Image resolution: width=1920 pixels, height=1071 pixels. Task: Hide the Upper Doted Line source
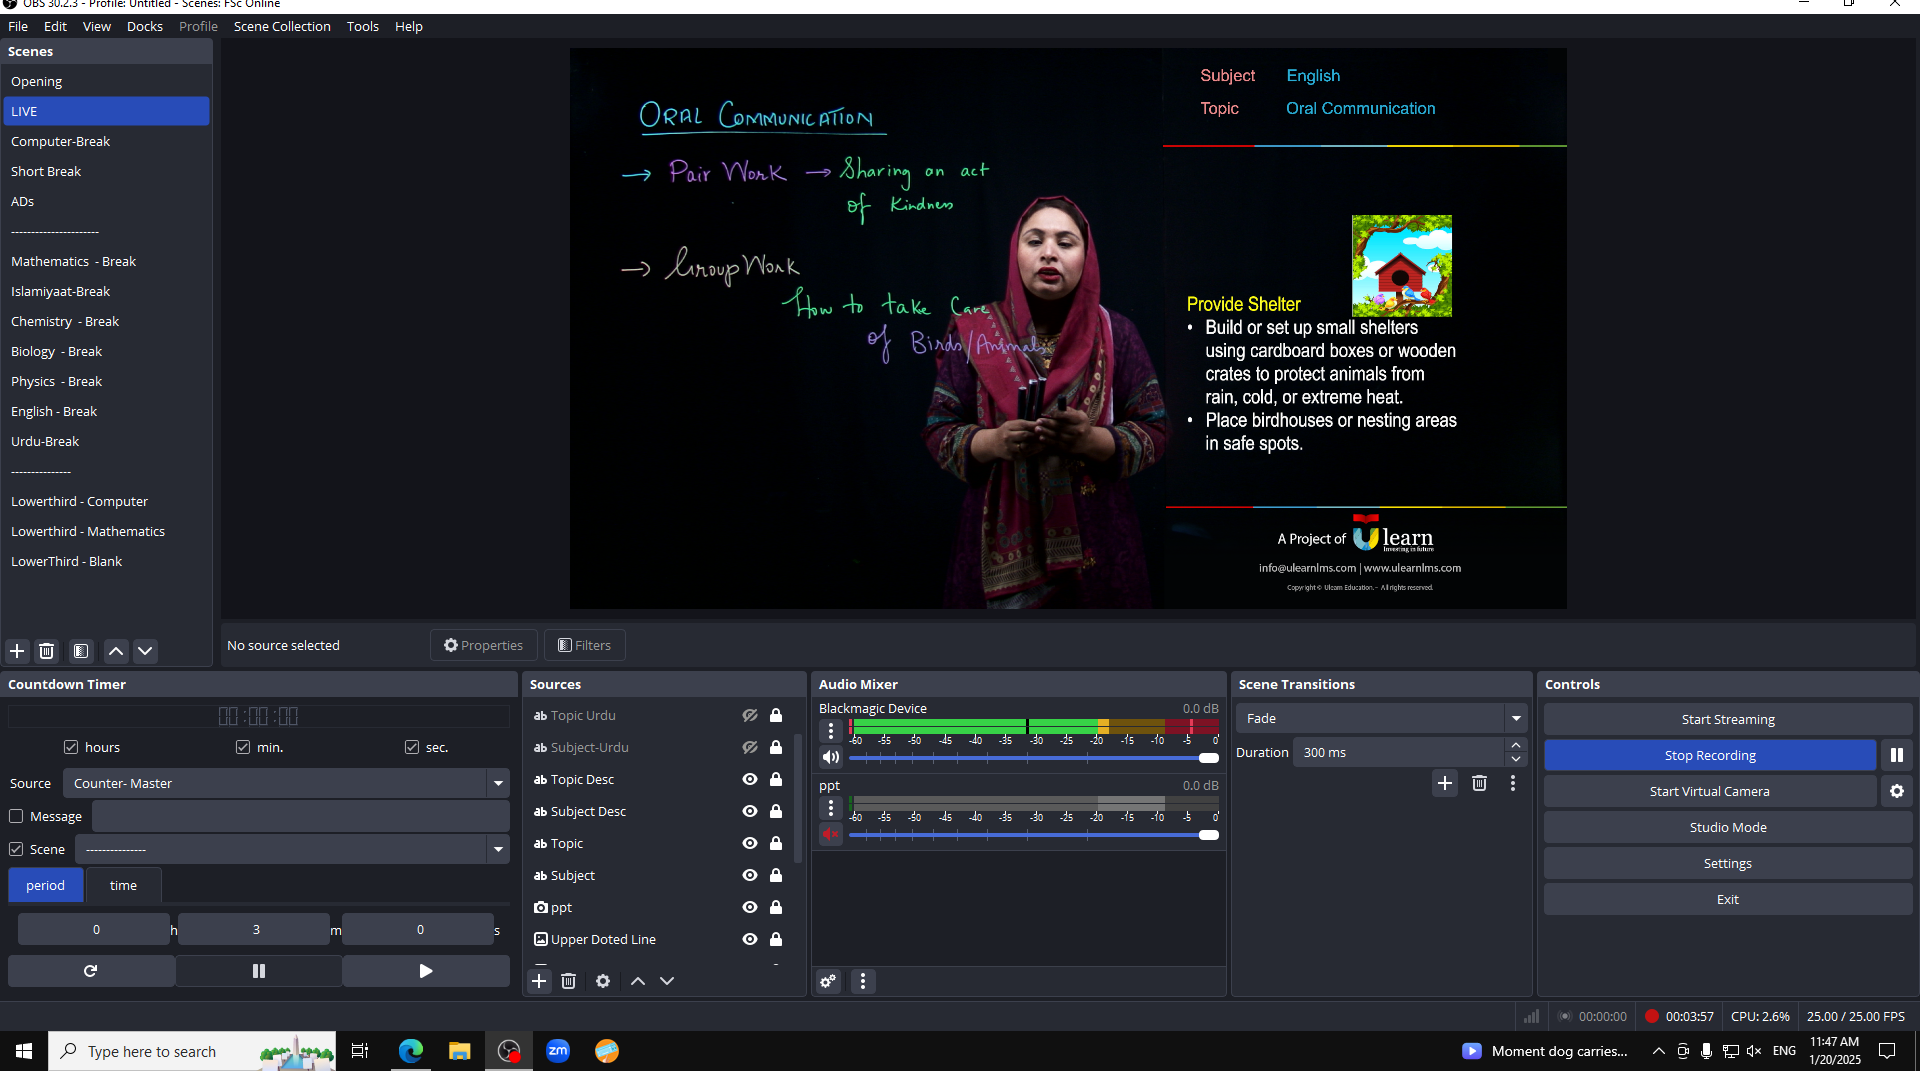click(x=750, y=939)
